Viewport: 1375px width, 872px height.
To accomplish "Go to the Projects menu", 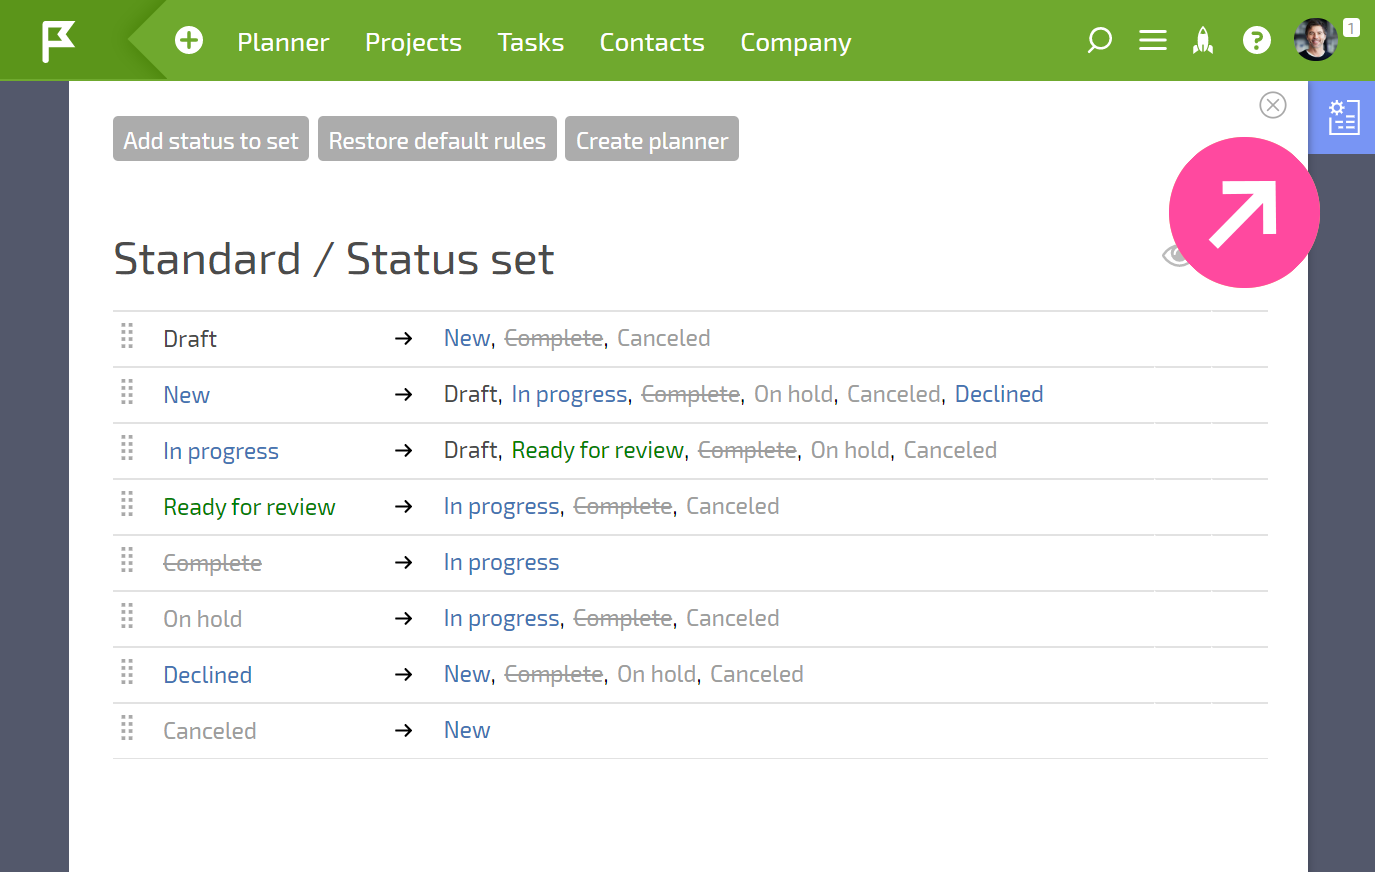I will [x=413, y=42].
